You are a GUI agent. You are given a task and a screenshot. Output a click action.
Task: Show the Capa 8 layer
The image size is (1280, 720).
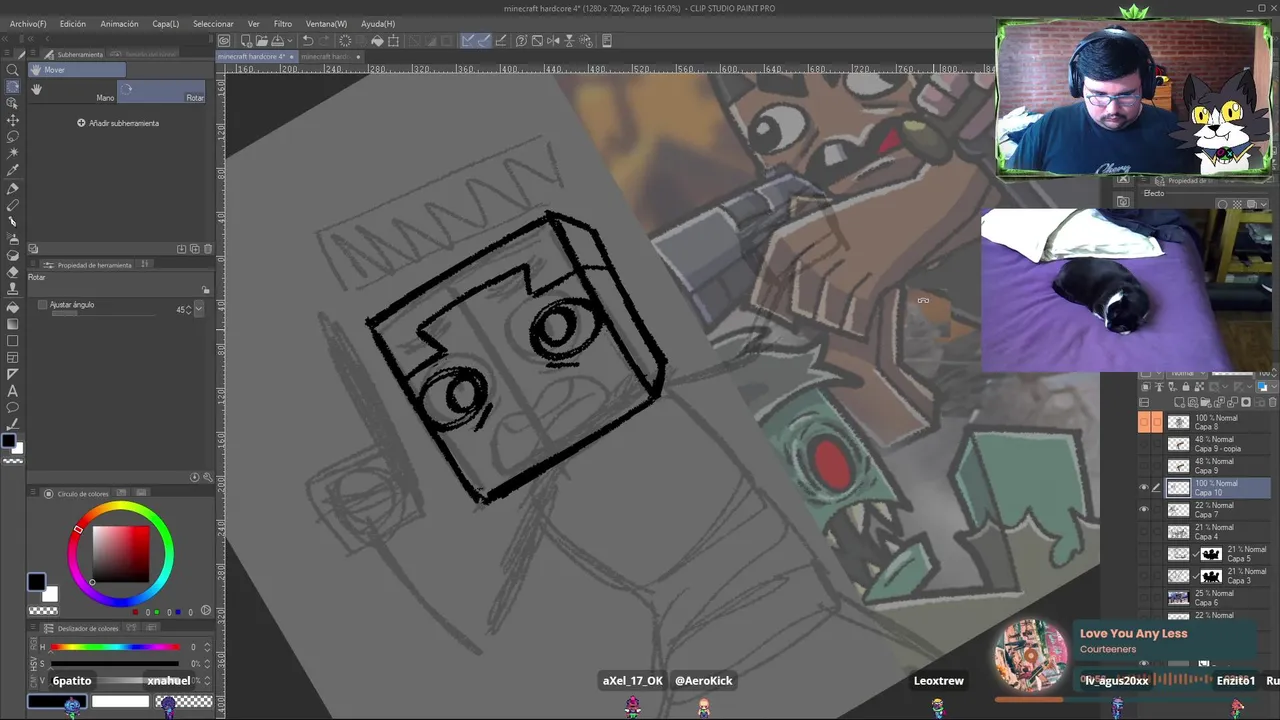tap(1144, 422)
